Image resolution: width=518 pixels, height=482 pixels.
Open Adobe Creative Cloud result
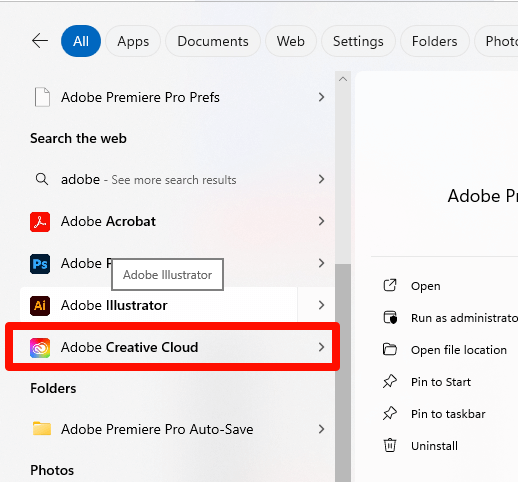(x=129, y=347)
